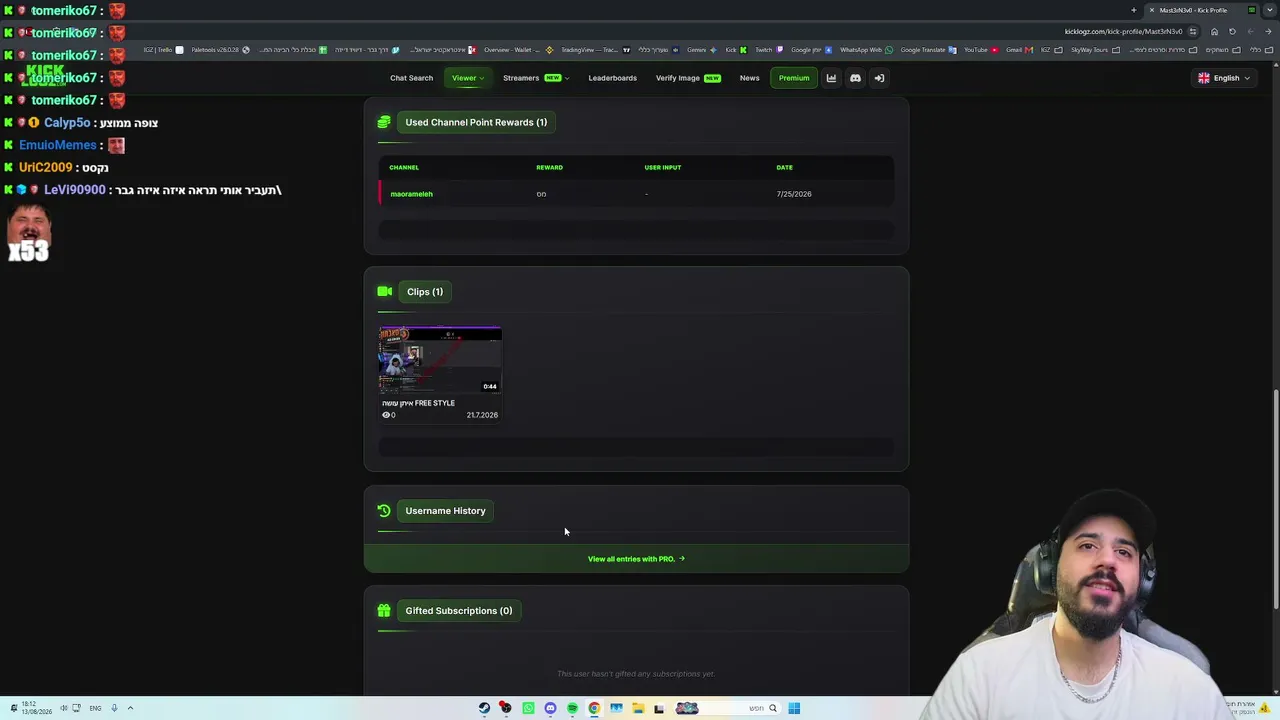Click the Channel Point Rewards coins icon
Screen dimensions: 1280x720
point(384,122)
